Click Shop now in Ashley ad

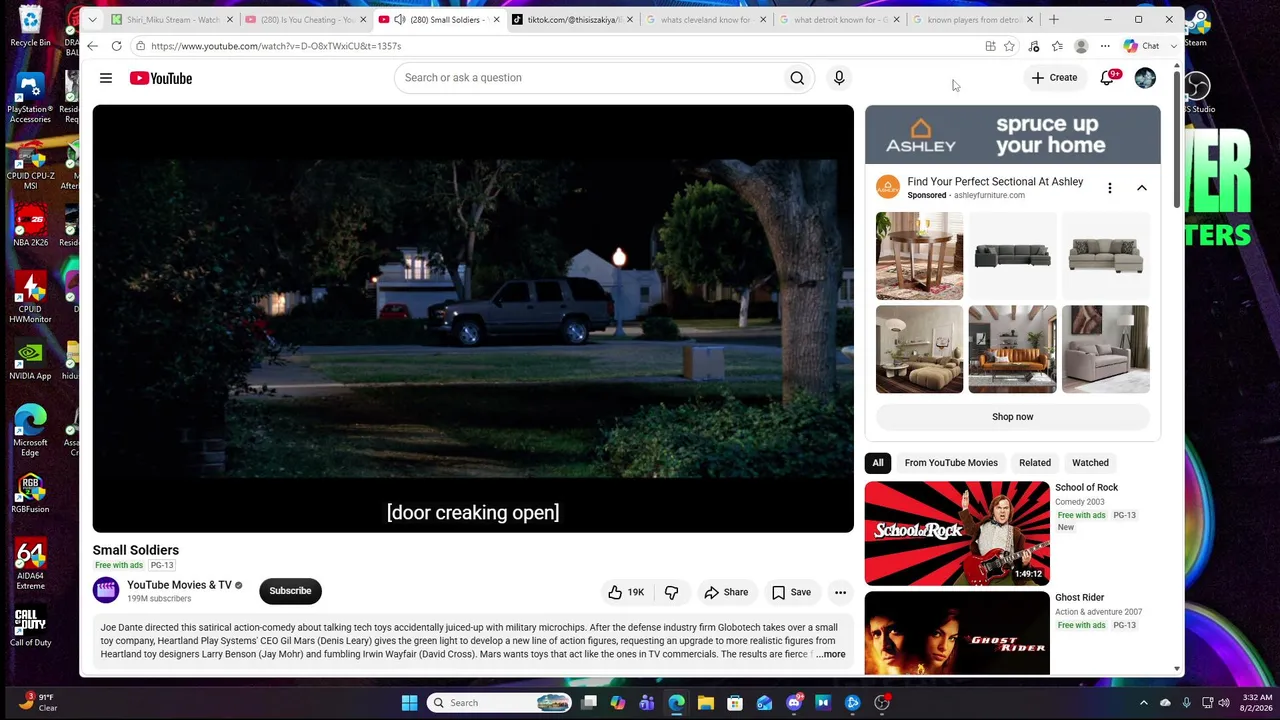pyautogui.click(x=1013, y=417)
